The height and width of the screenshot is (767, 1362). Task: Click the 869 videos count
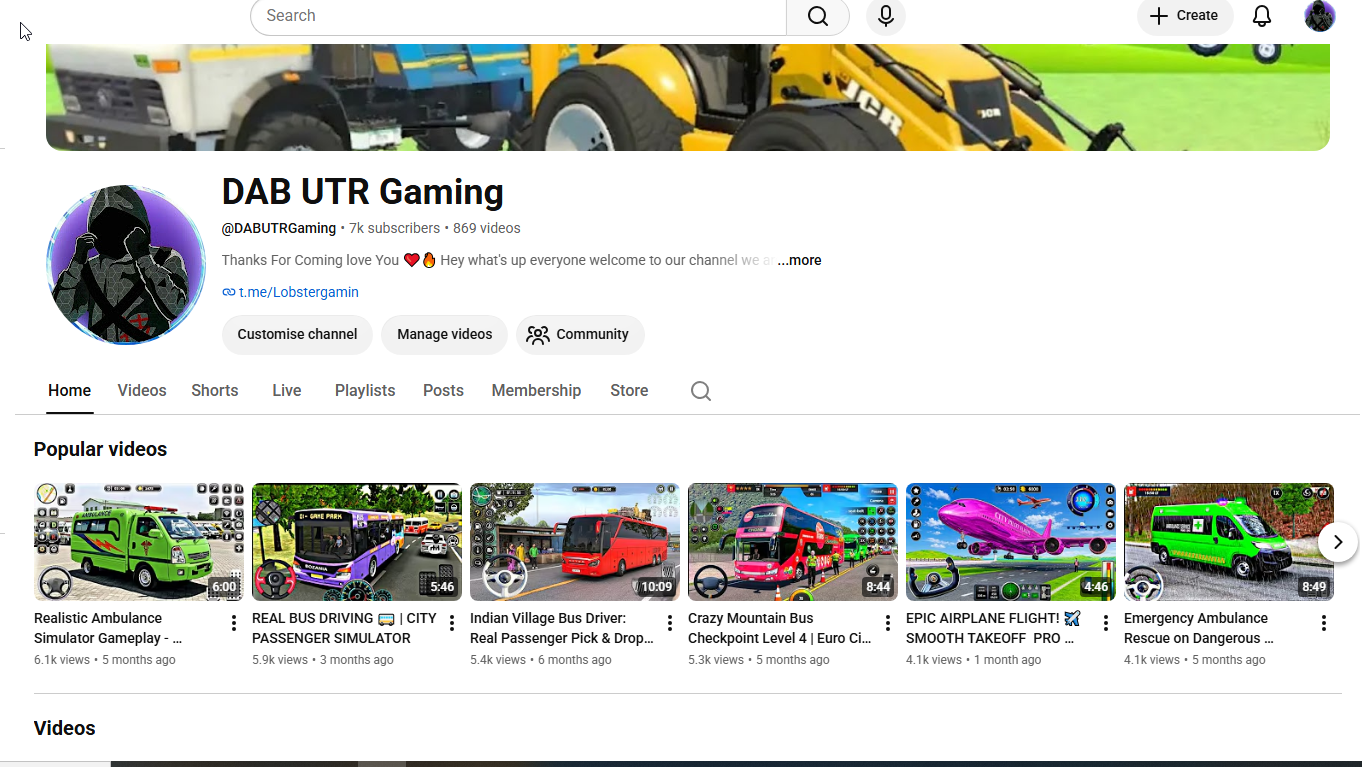(x=487, y=228)
